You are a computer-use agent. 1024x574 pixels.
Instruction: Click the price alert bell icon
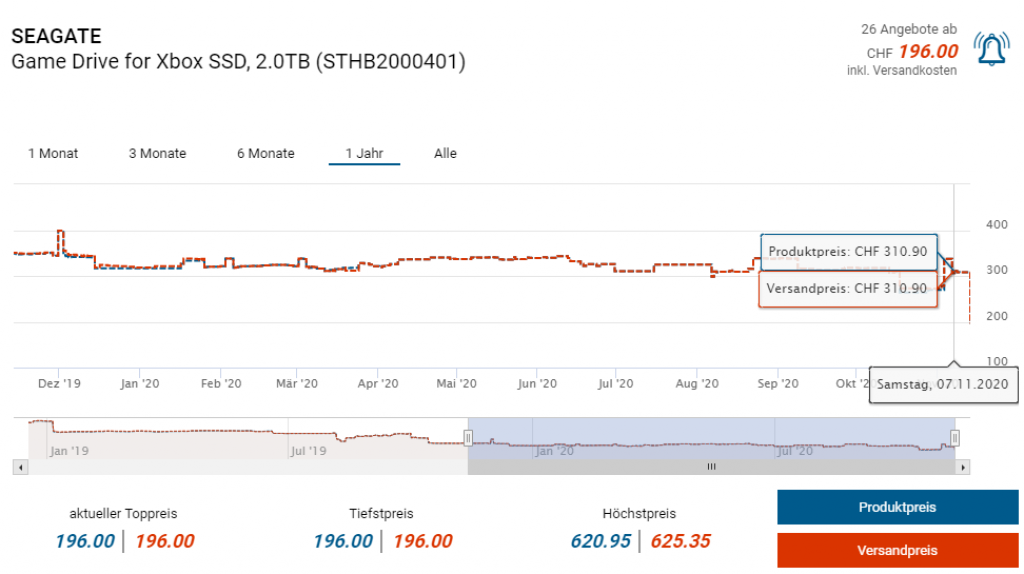(991, 50)
